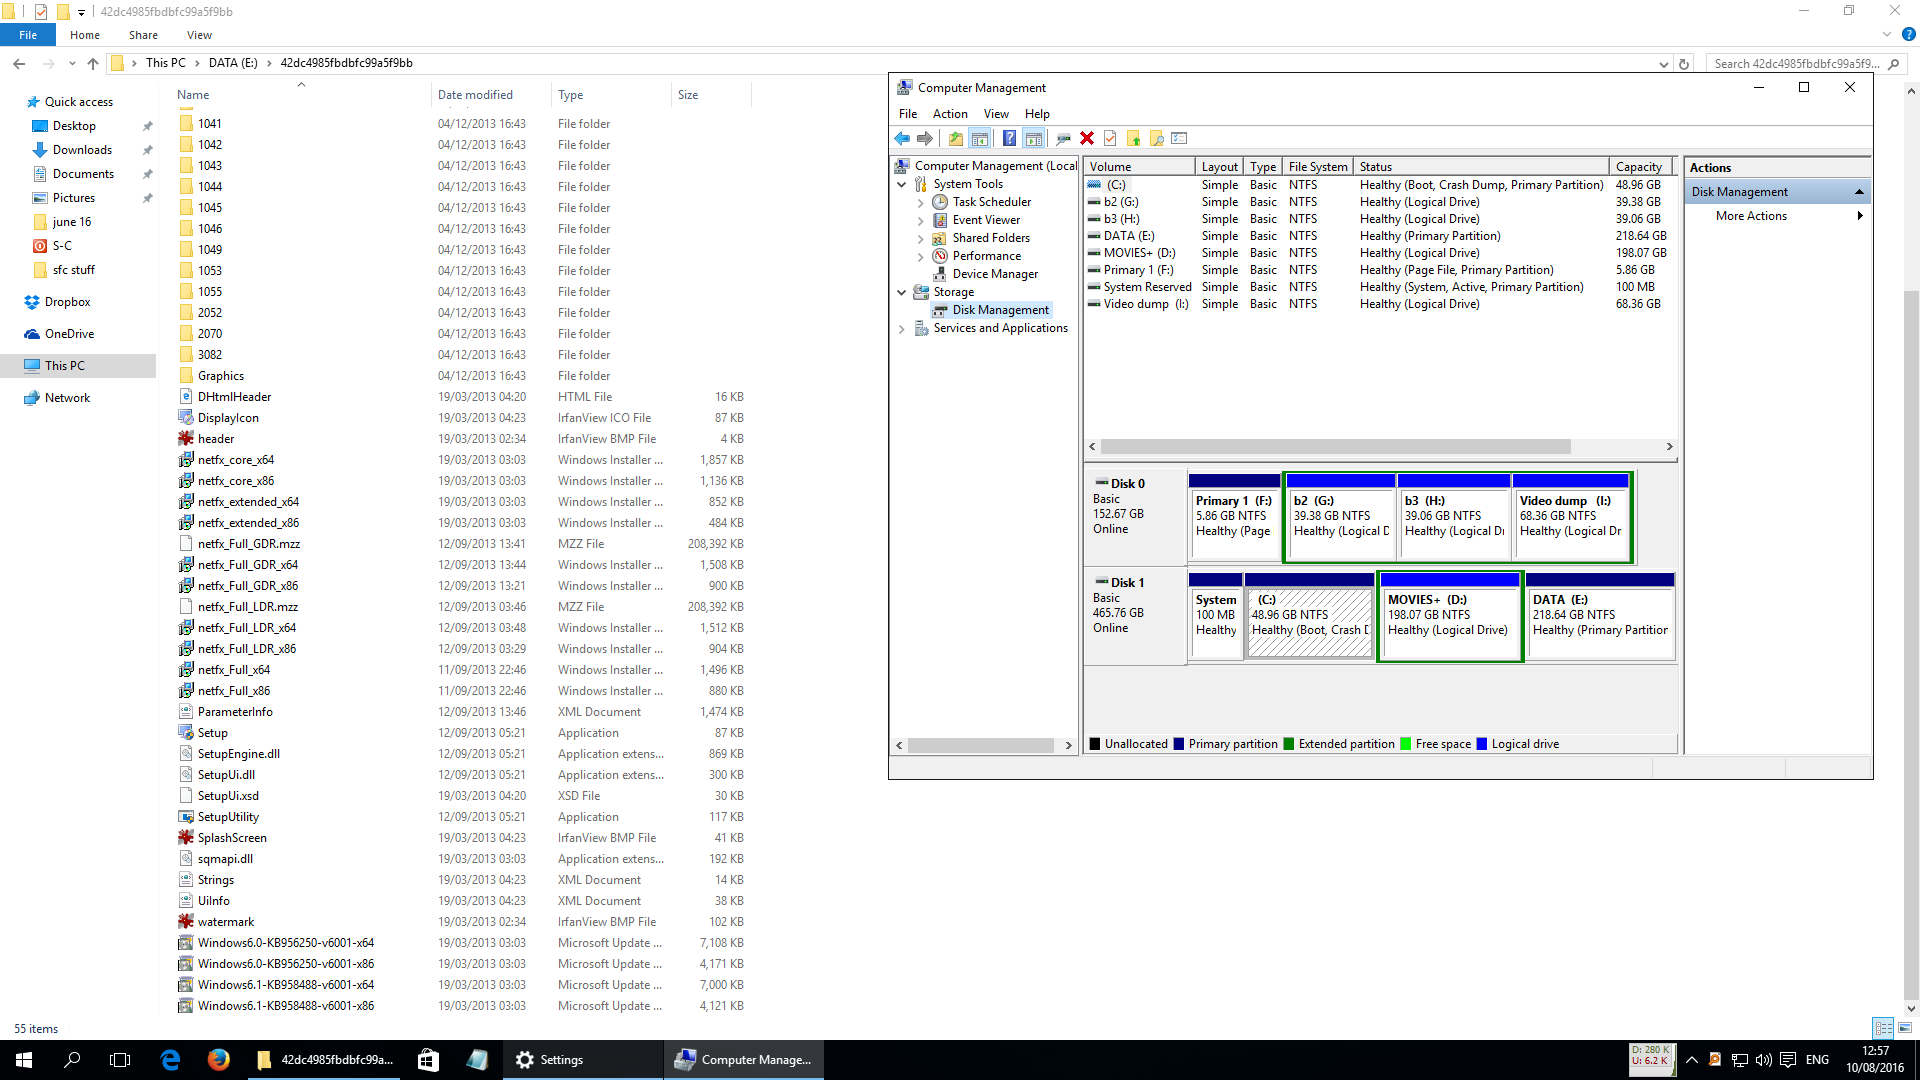Expand the Shared Folders tree node
Image resolution: width=1920 pixels, height=1080 pixels.
(x=920, y=238)
